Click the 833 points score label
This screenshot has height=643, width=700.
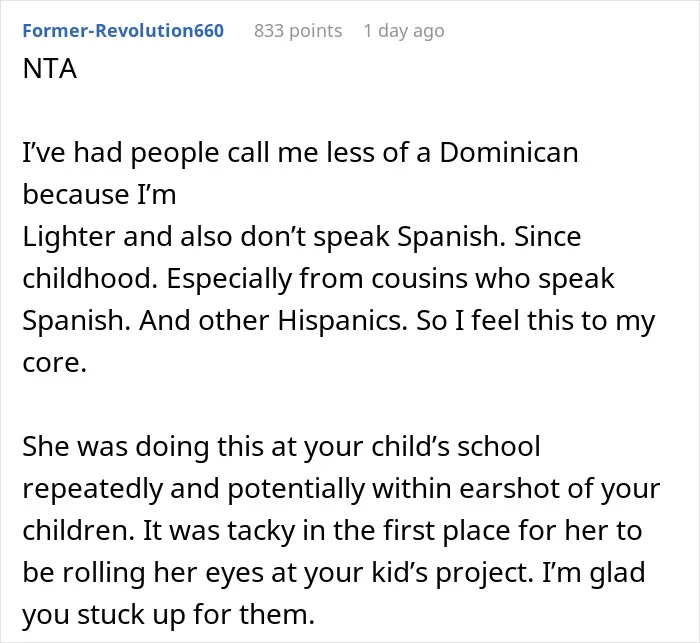[x=298, y=31]
